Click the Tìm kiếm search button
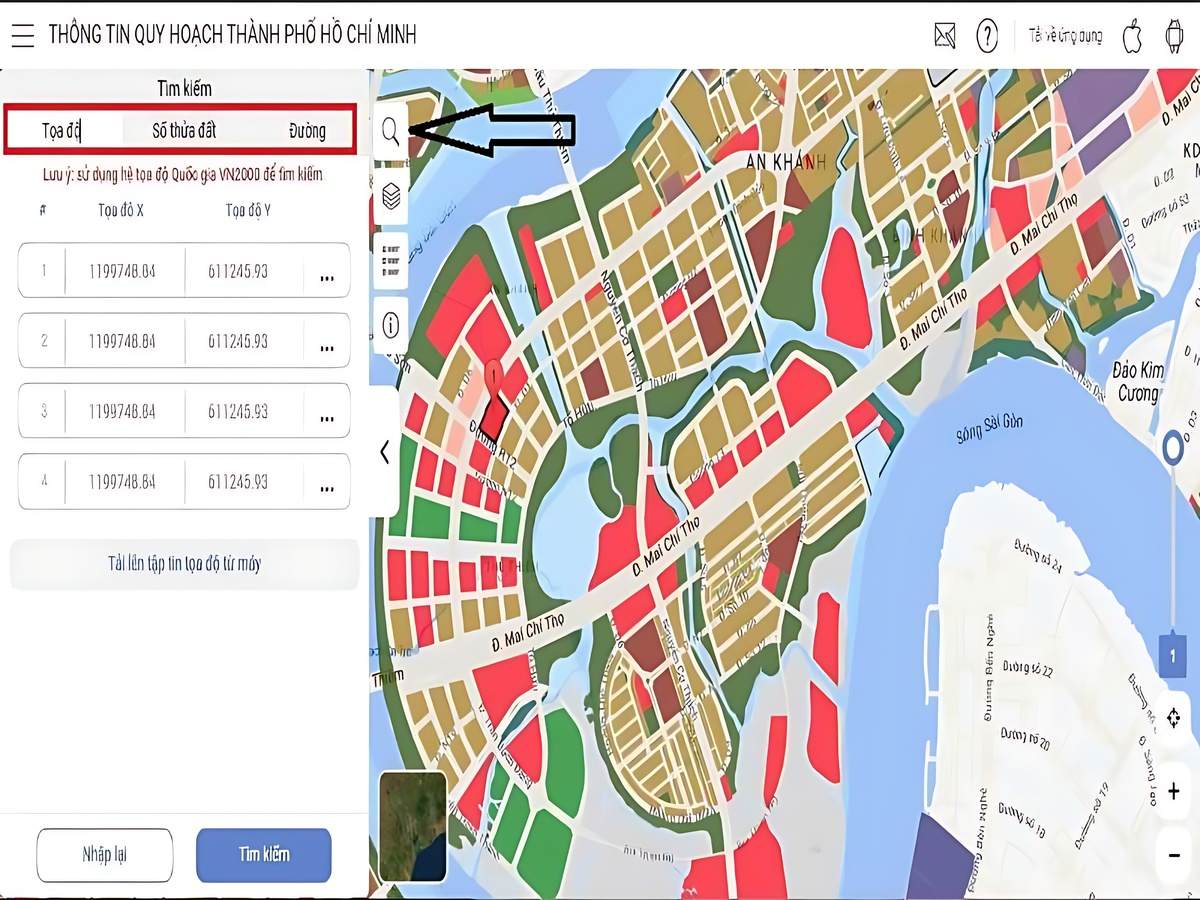1200x900 pixels. [264, 855]
